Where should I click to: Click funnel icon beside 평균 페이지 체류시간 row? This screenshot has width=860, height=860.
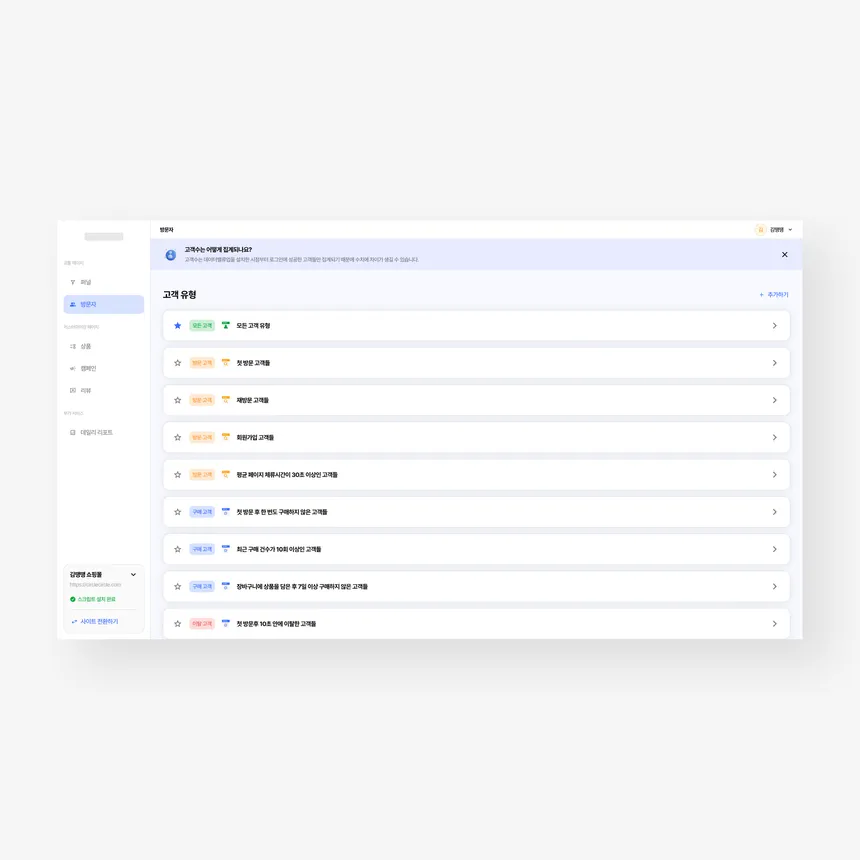click(x=225, y=474)
